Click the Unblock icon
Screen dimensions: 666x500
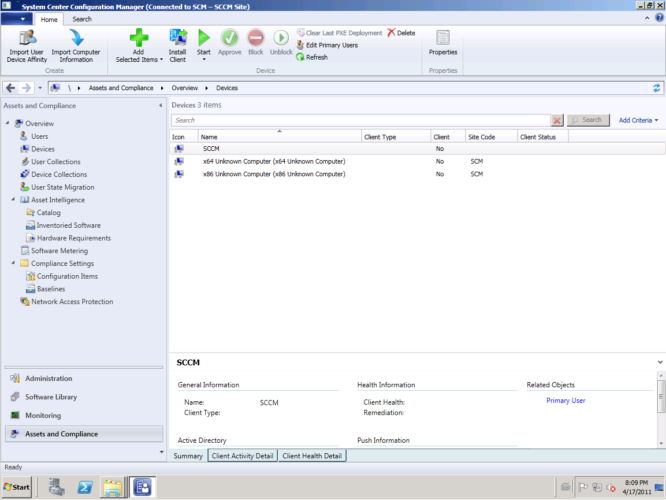(x=281, y=38)
